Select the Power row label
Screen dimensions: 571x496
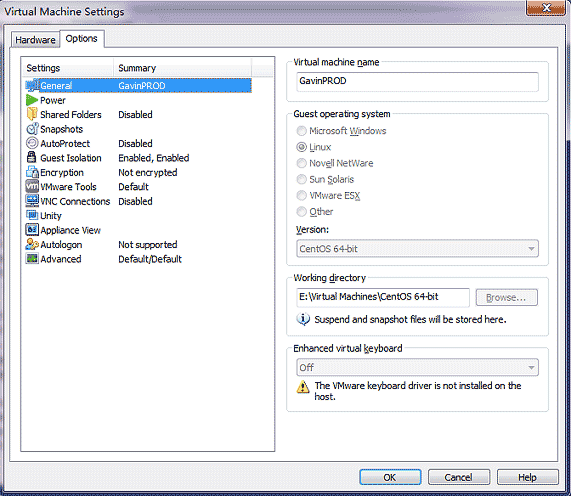coord(53,101)
